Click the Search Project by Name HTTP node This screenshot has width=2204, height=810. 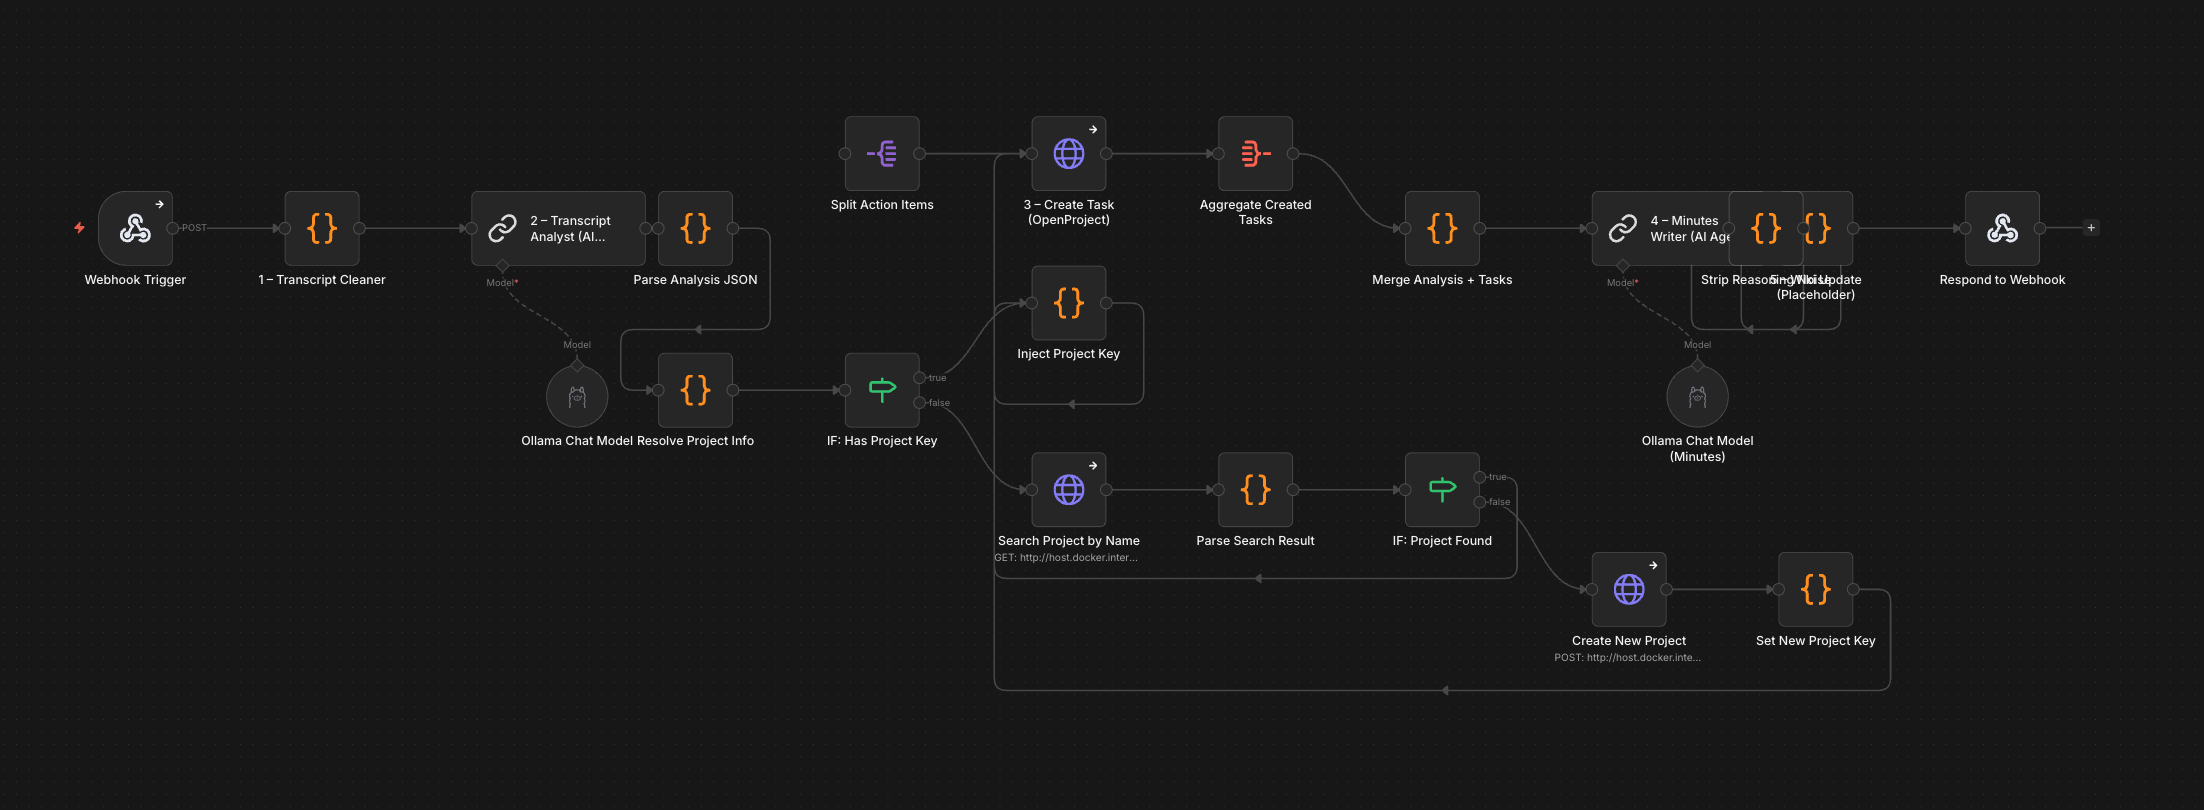tap(1068, 490)
